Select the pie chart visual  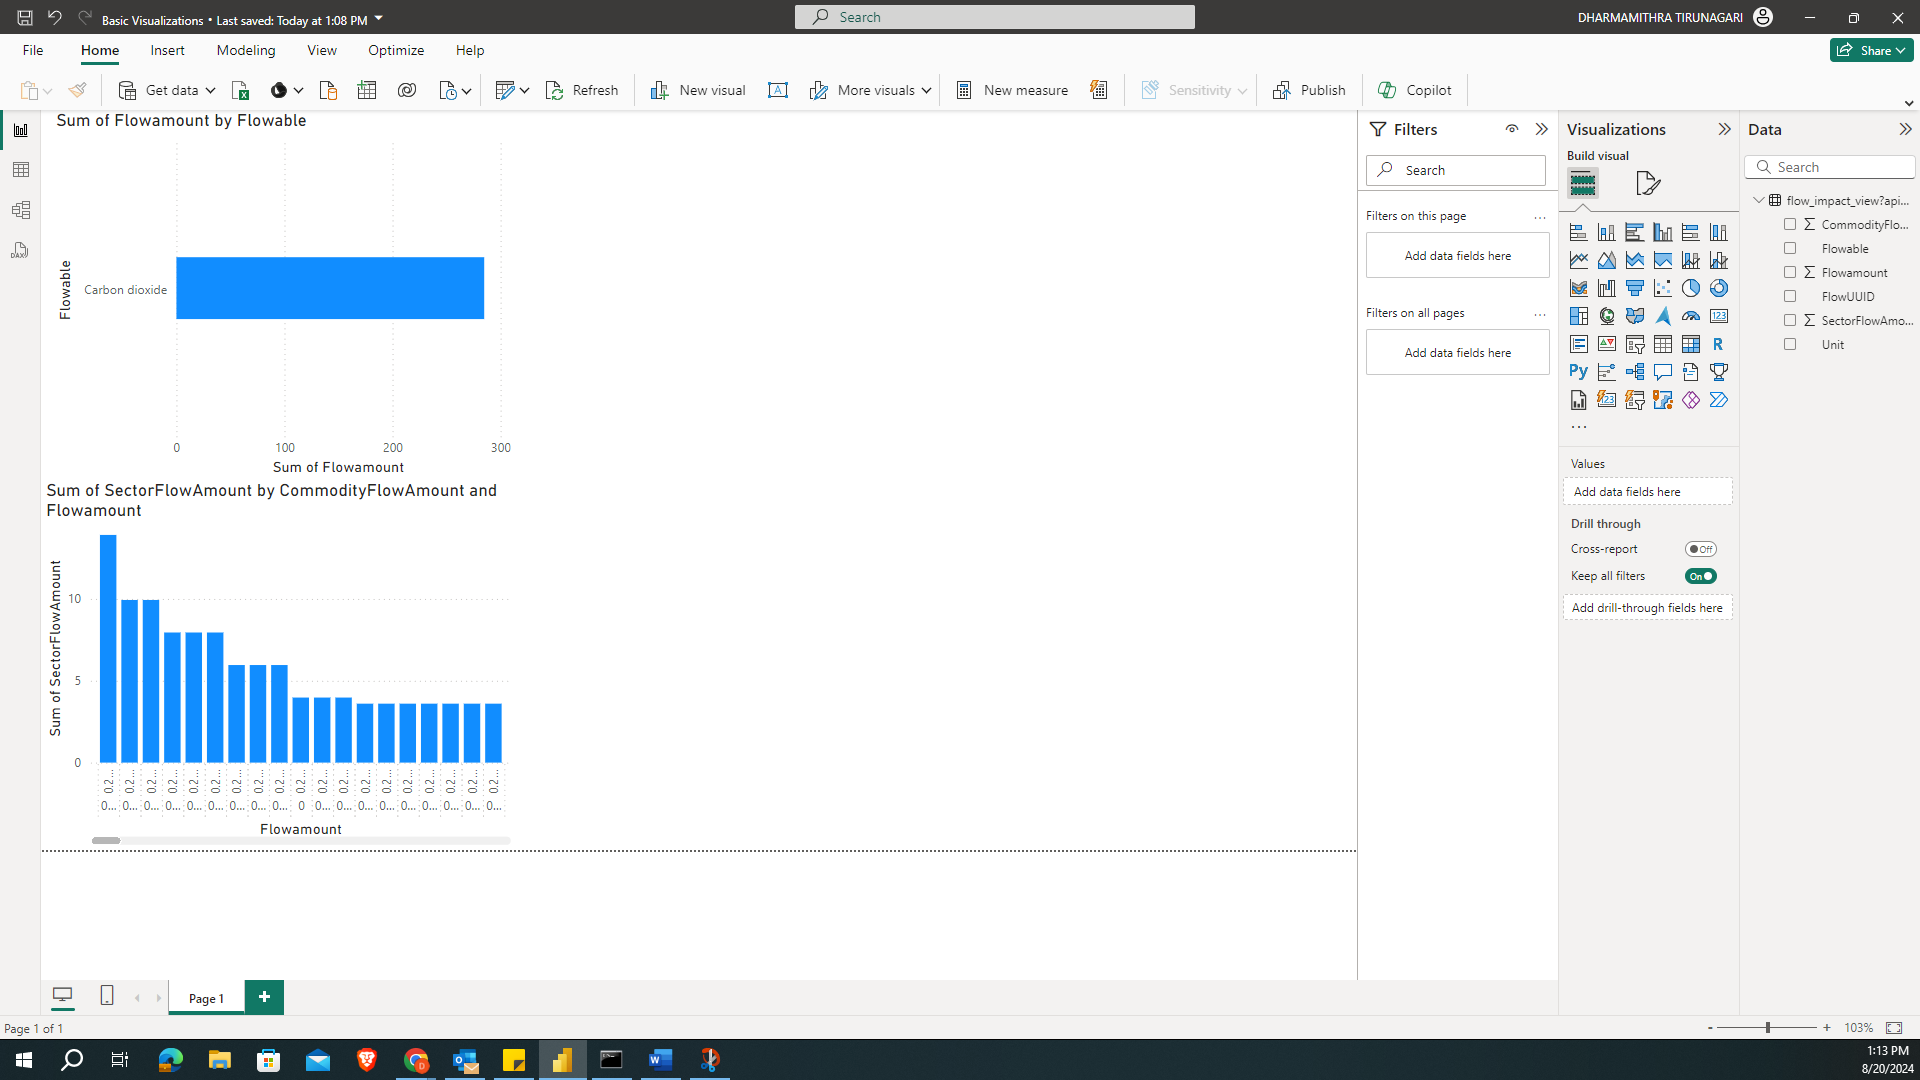[1691, 287]
